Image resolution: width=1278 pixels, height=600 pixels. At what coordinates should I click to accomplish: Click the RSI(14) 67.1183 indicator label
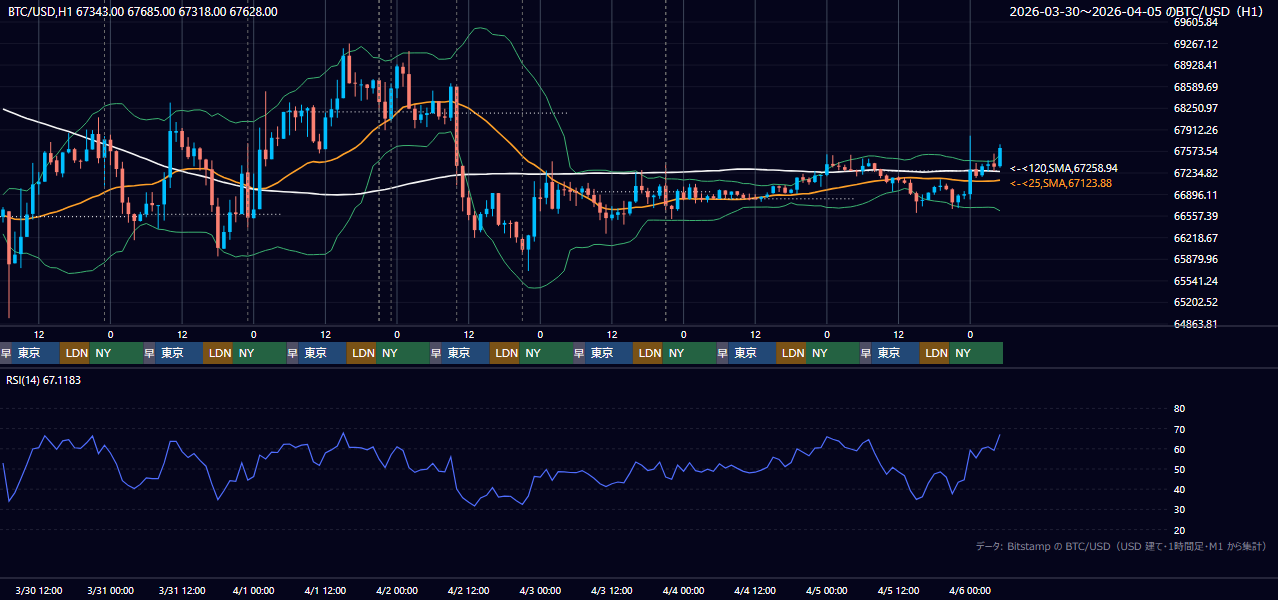(44, 380)
